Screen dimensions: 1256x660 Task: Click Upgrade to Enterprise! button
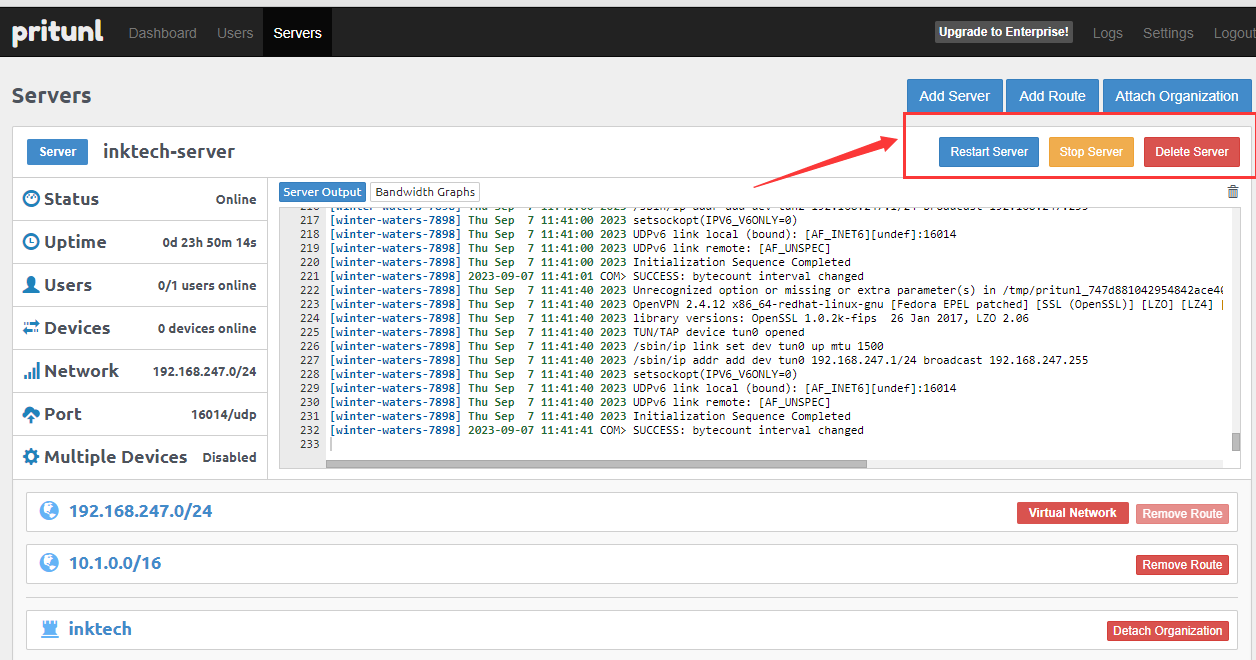(1004, 32)
